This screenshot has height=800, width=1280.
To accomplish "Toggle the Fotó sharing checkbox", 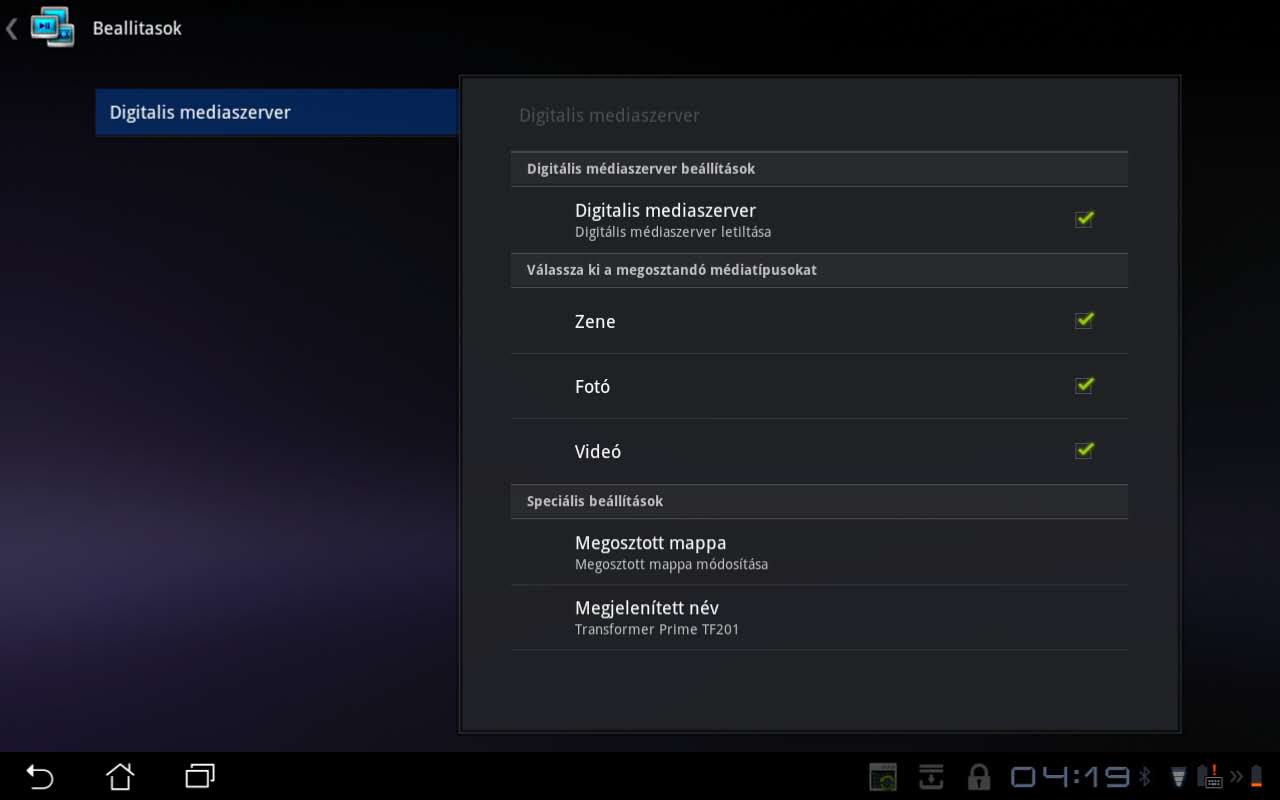I will [x=1084, y=386].
